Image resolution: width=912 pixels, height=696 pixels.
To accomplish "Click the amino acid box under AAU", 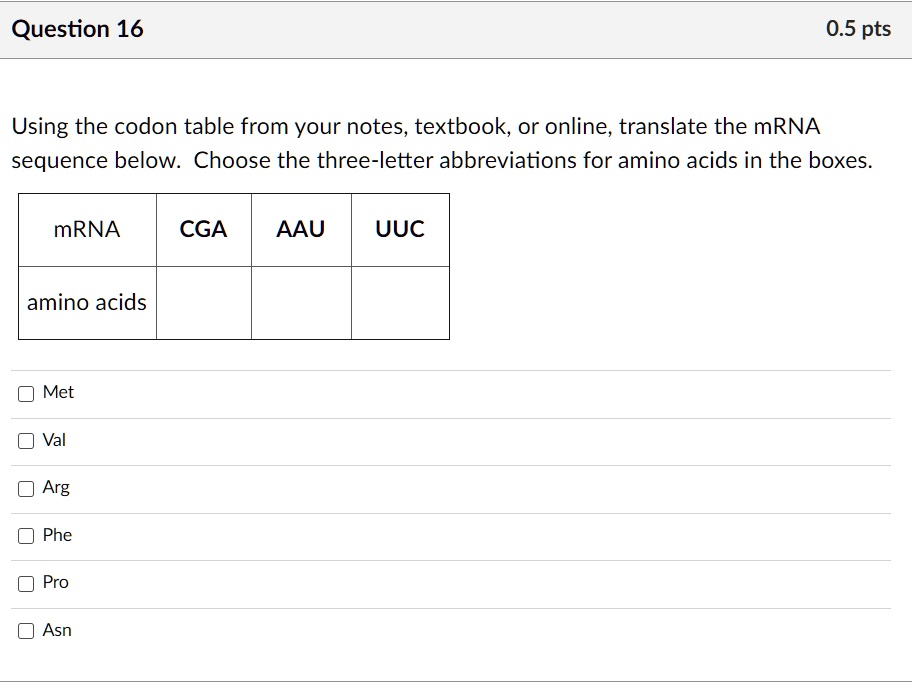I will tap(301, 302).
